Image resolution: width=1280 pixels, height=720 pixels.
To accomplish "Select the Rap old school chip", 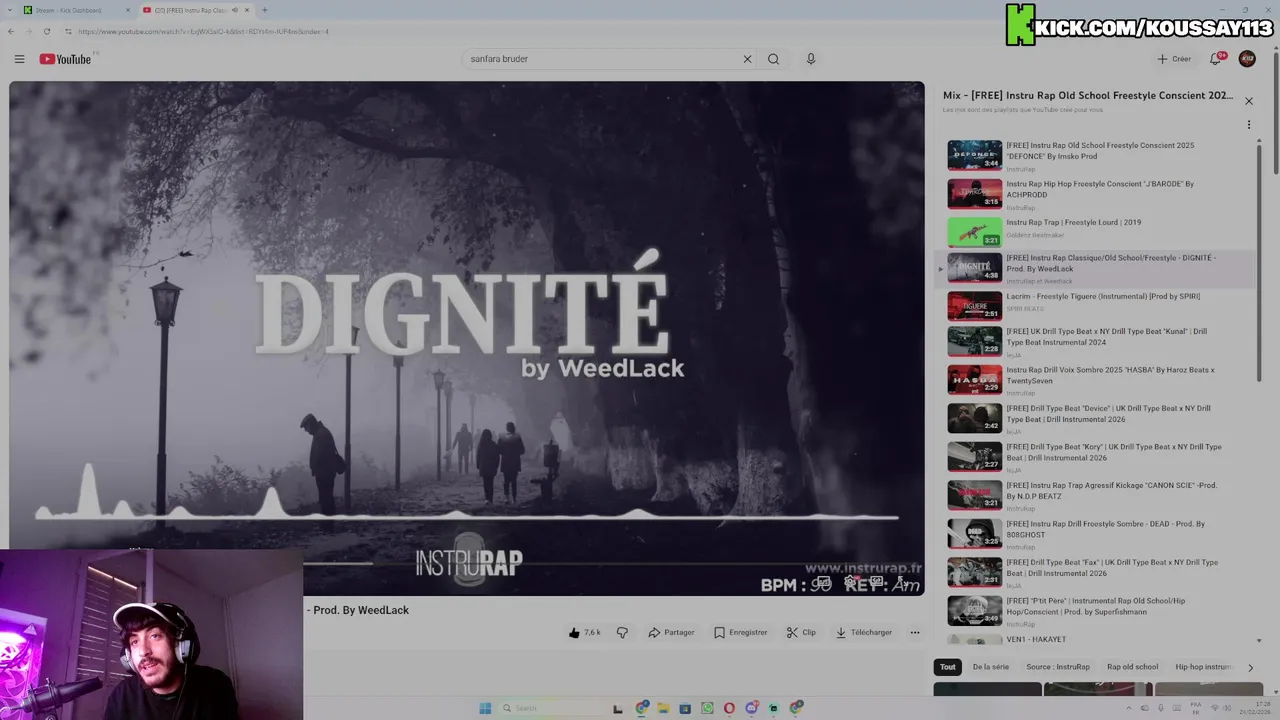I will (x=1132, y=667).
